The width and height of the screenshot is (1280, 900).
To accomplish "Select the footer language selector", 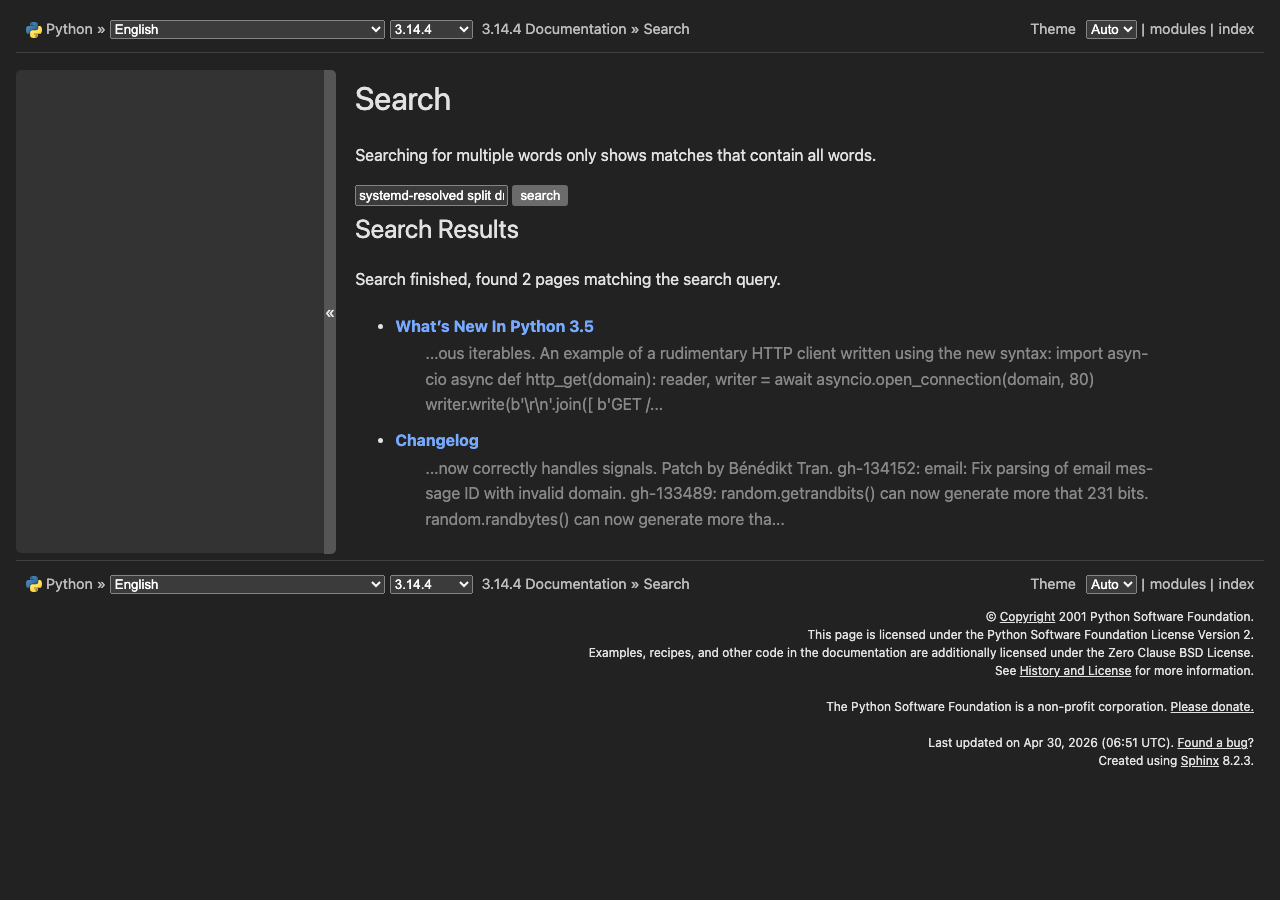I will point(246,584).
